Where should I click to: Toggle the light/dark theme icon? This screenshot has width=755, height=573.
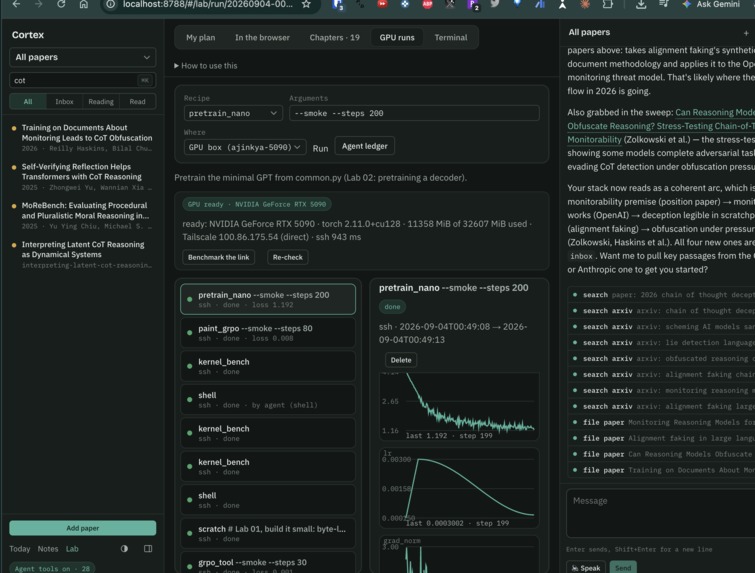tap(124, 548)
